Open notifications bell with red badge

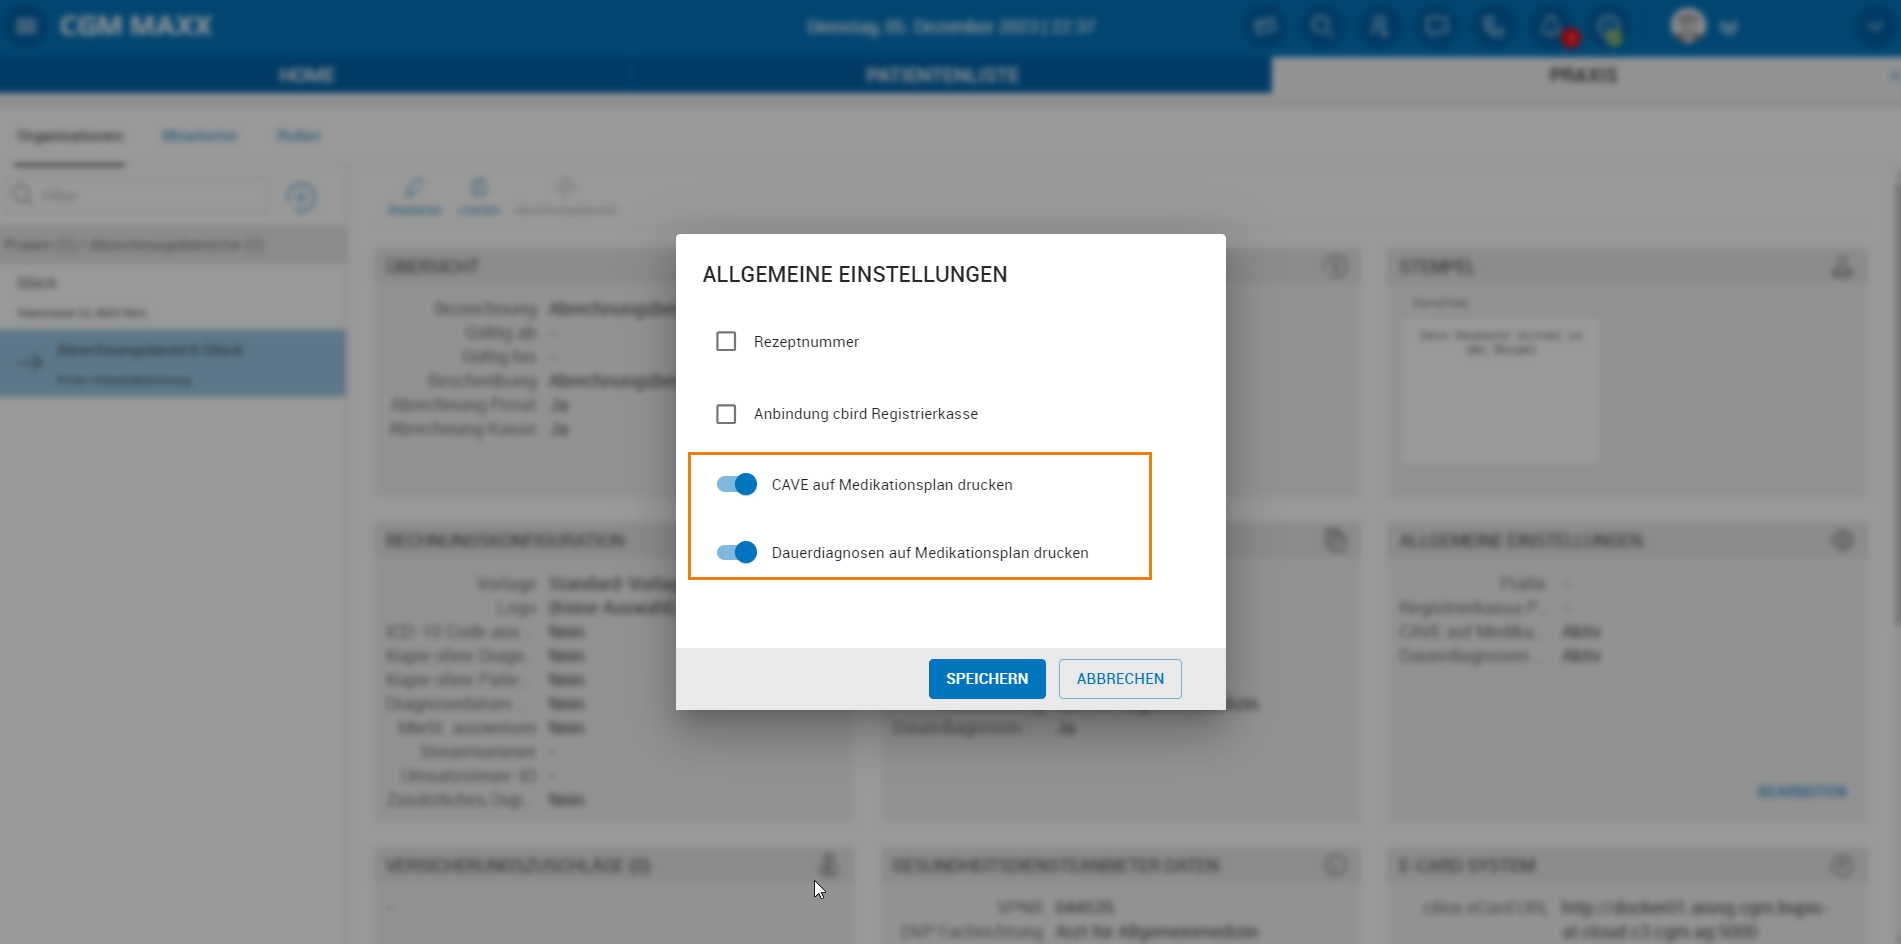click(1553, 28)
